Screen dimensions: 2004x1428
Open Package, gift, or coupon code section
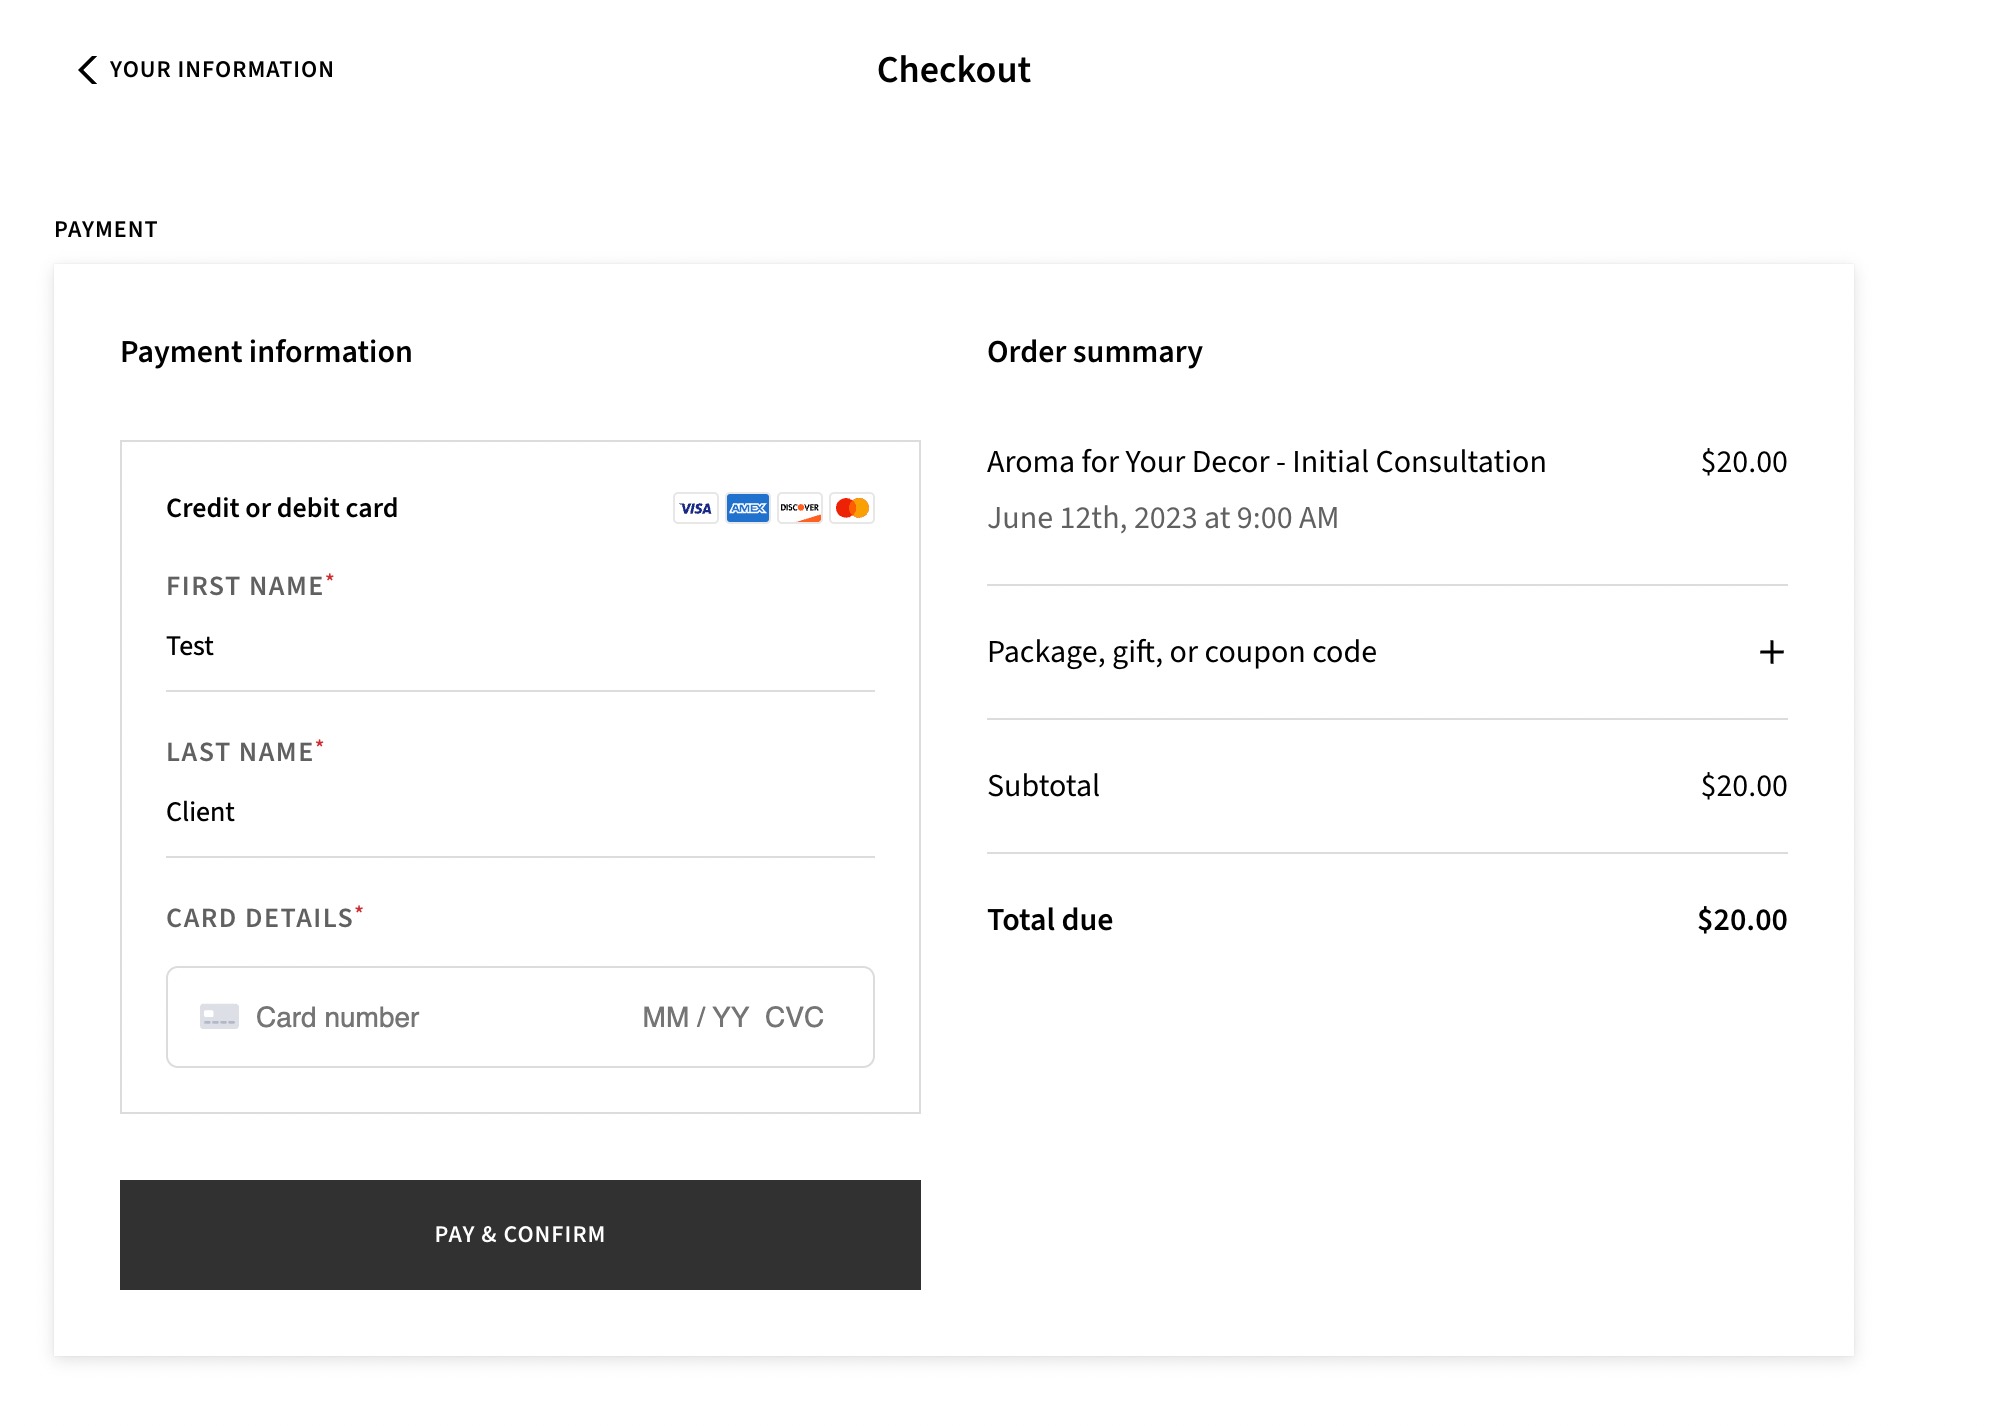coord(1181,652)
